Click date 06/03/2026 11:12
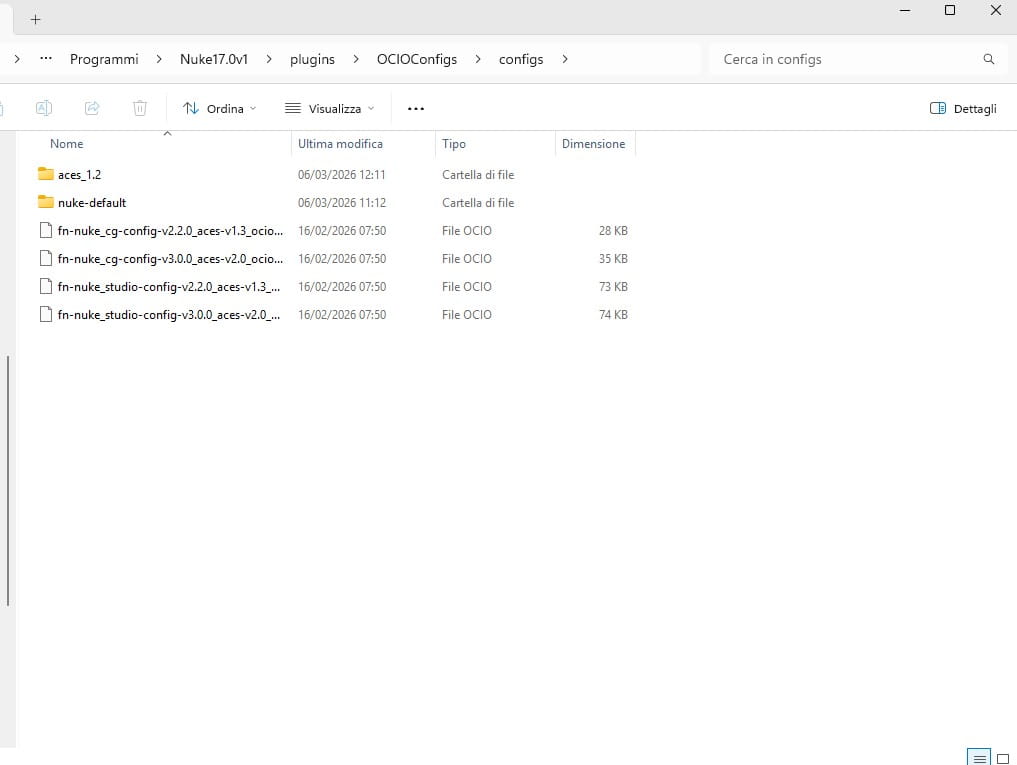 (x=341, y=202)
